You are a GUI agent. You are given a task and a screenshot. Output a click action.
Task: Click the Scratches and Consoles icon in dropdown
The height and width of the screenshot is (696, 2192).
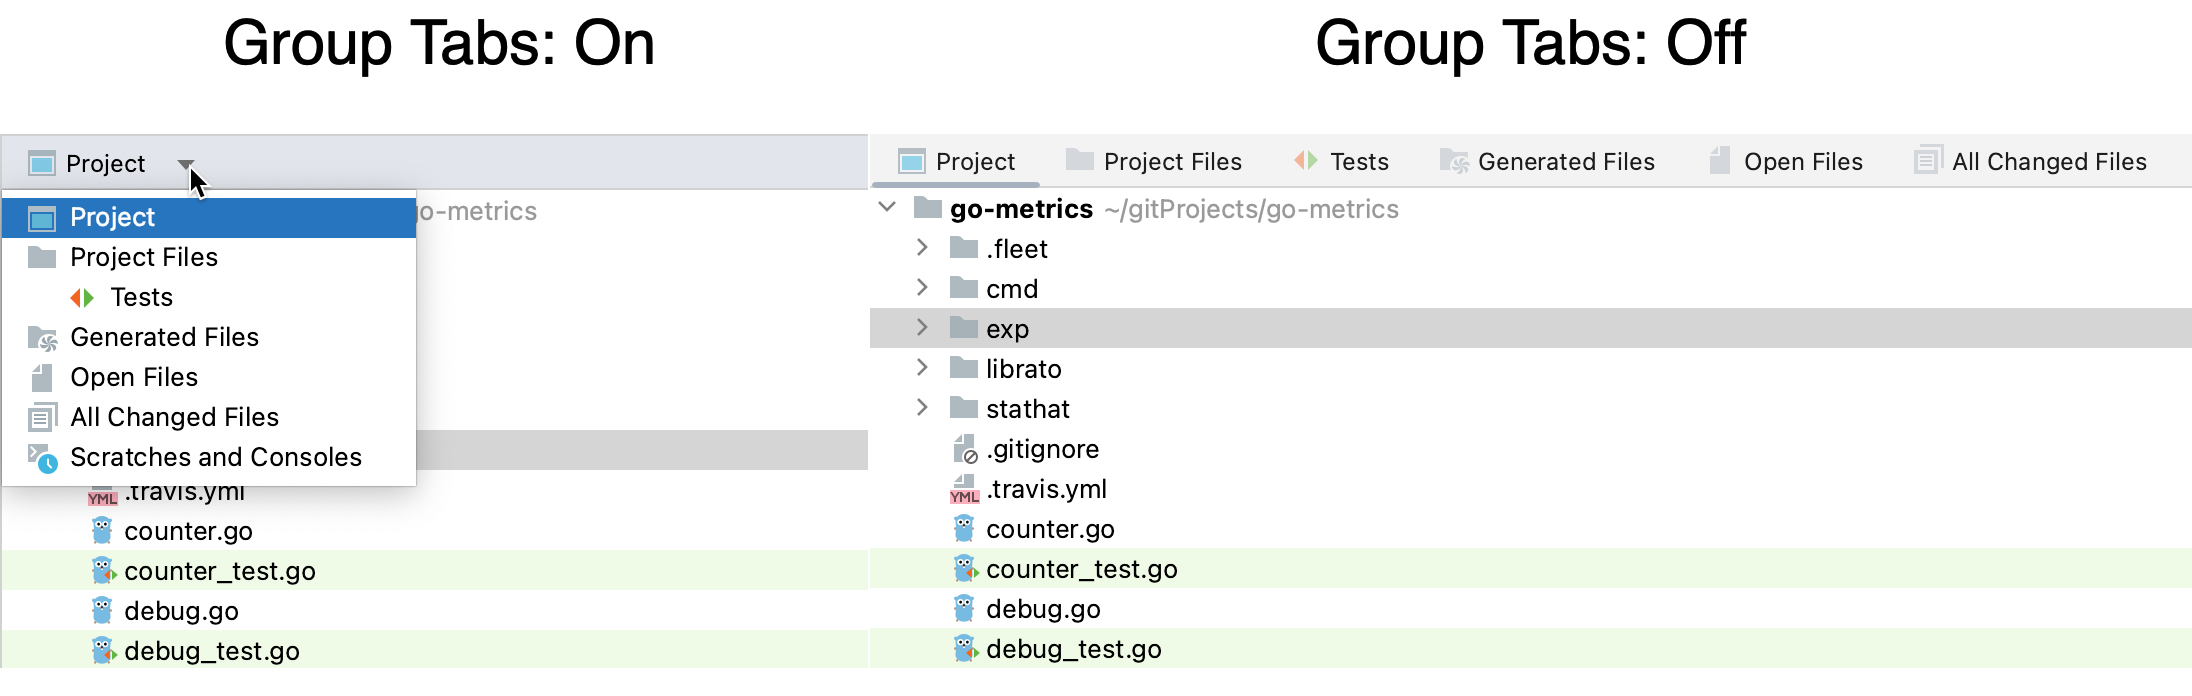click(42, 458)
